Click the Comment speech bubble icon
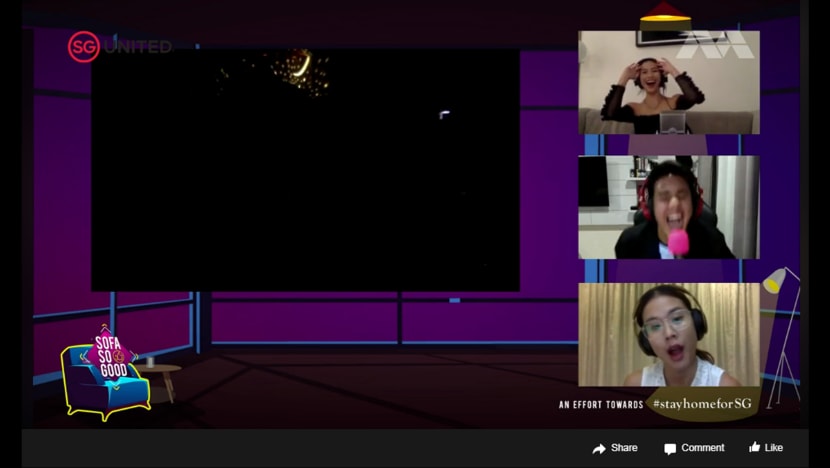This screenshot has width=830, height=468. [x=670, y=449]
